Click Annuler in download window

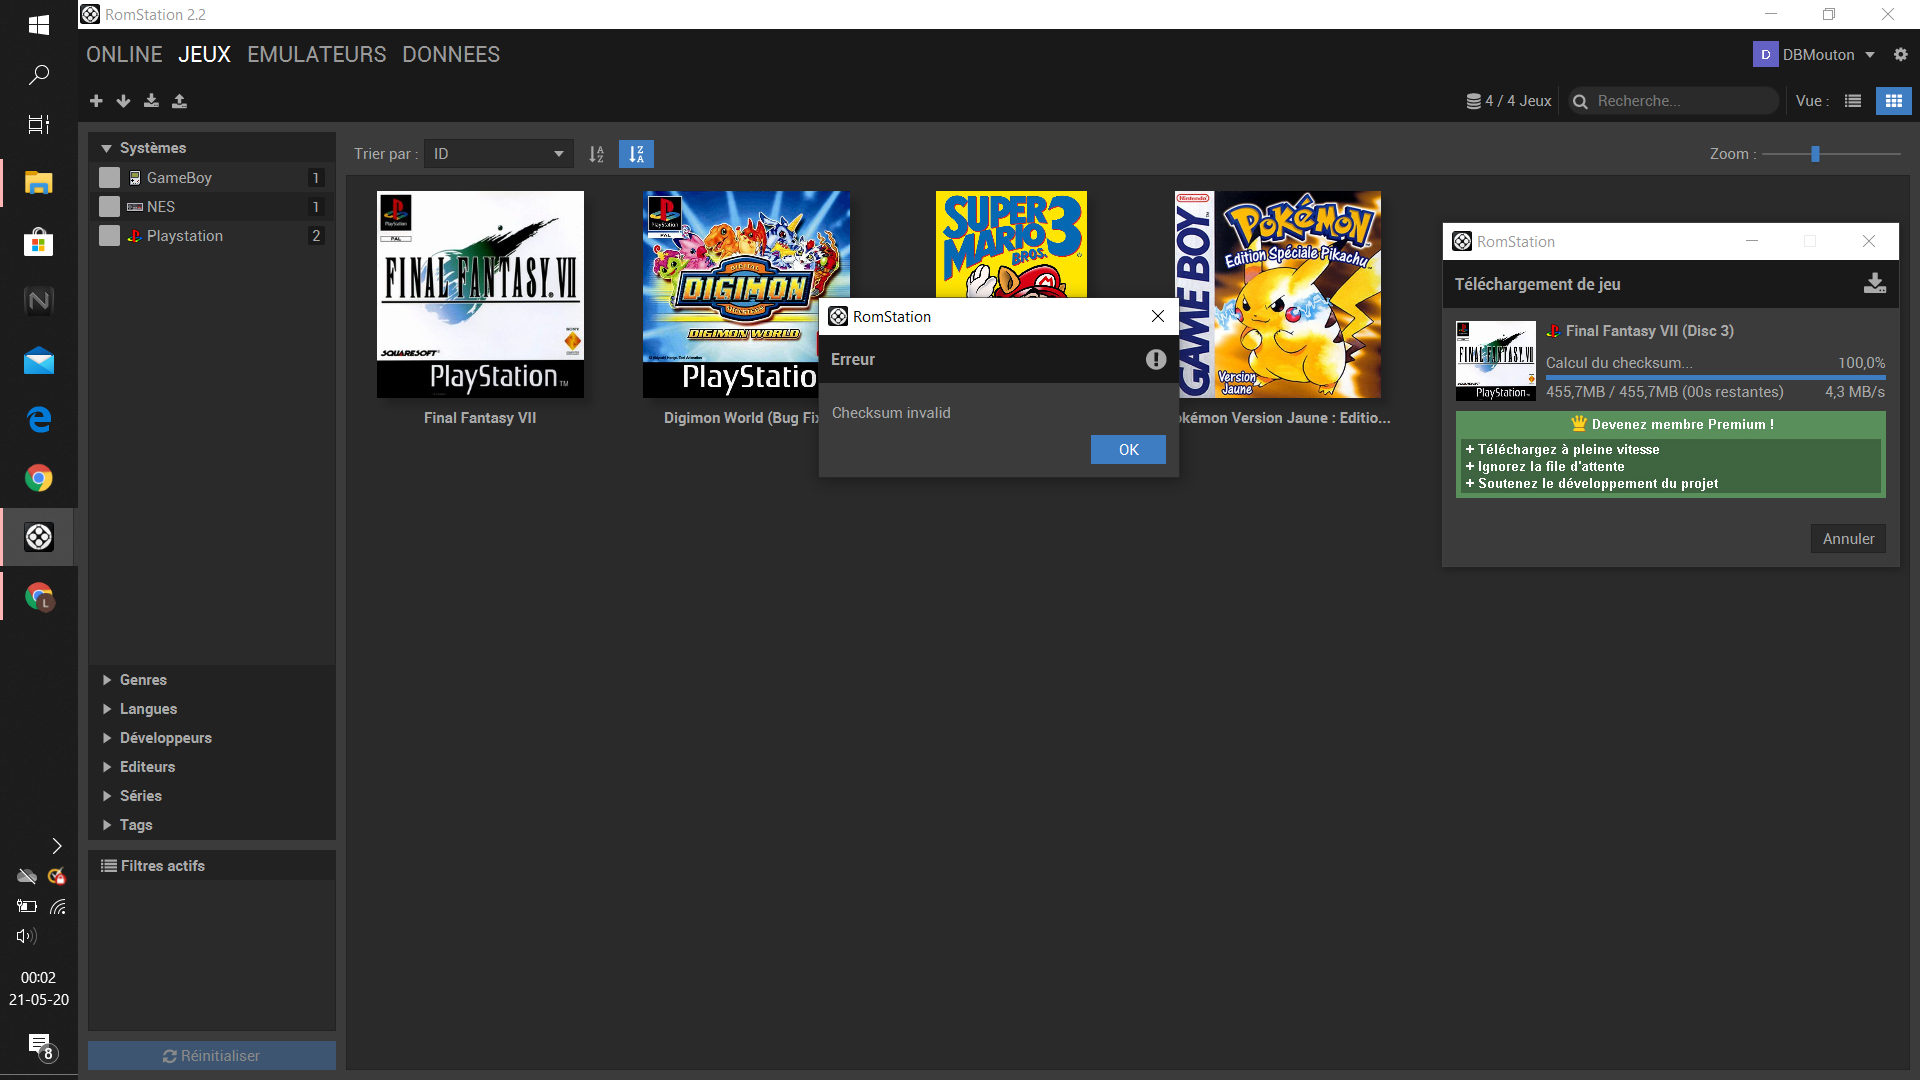pos(1848,539)
